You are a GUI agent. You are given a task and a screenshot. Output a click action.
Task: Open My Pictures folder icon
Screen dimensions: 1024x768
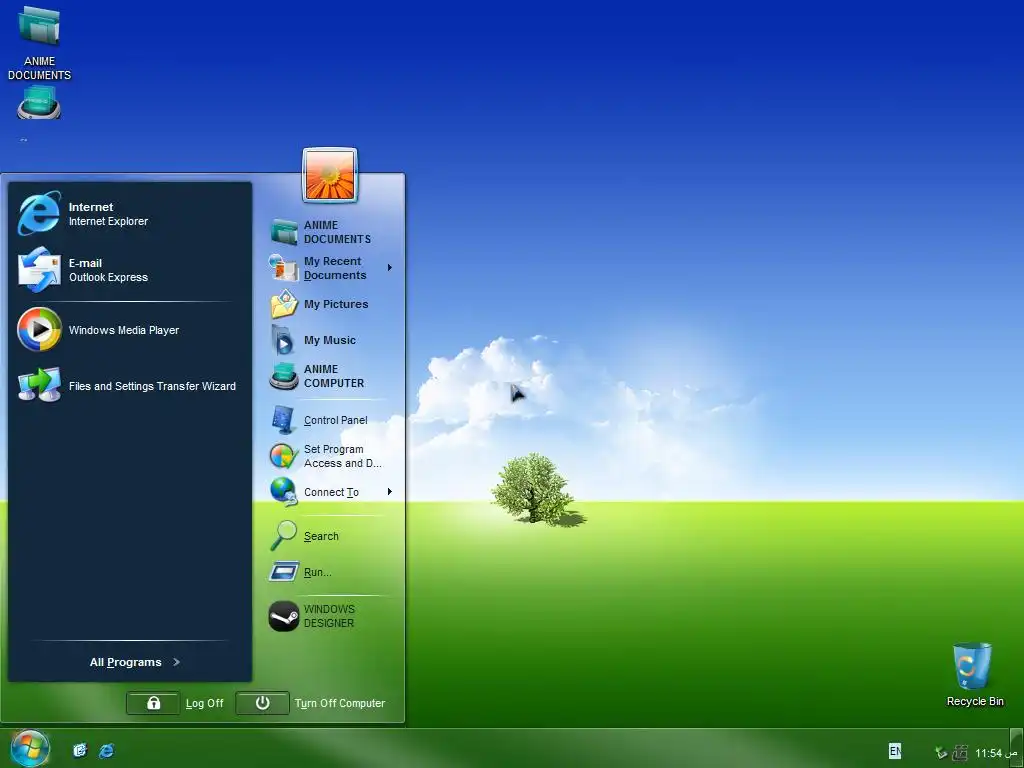[284, 304]
